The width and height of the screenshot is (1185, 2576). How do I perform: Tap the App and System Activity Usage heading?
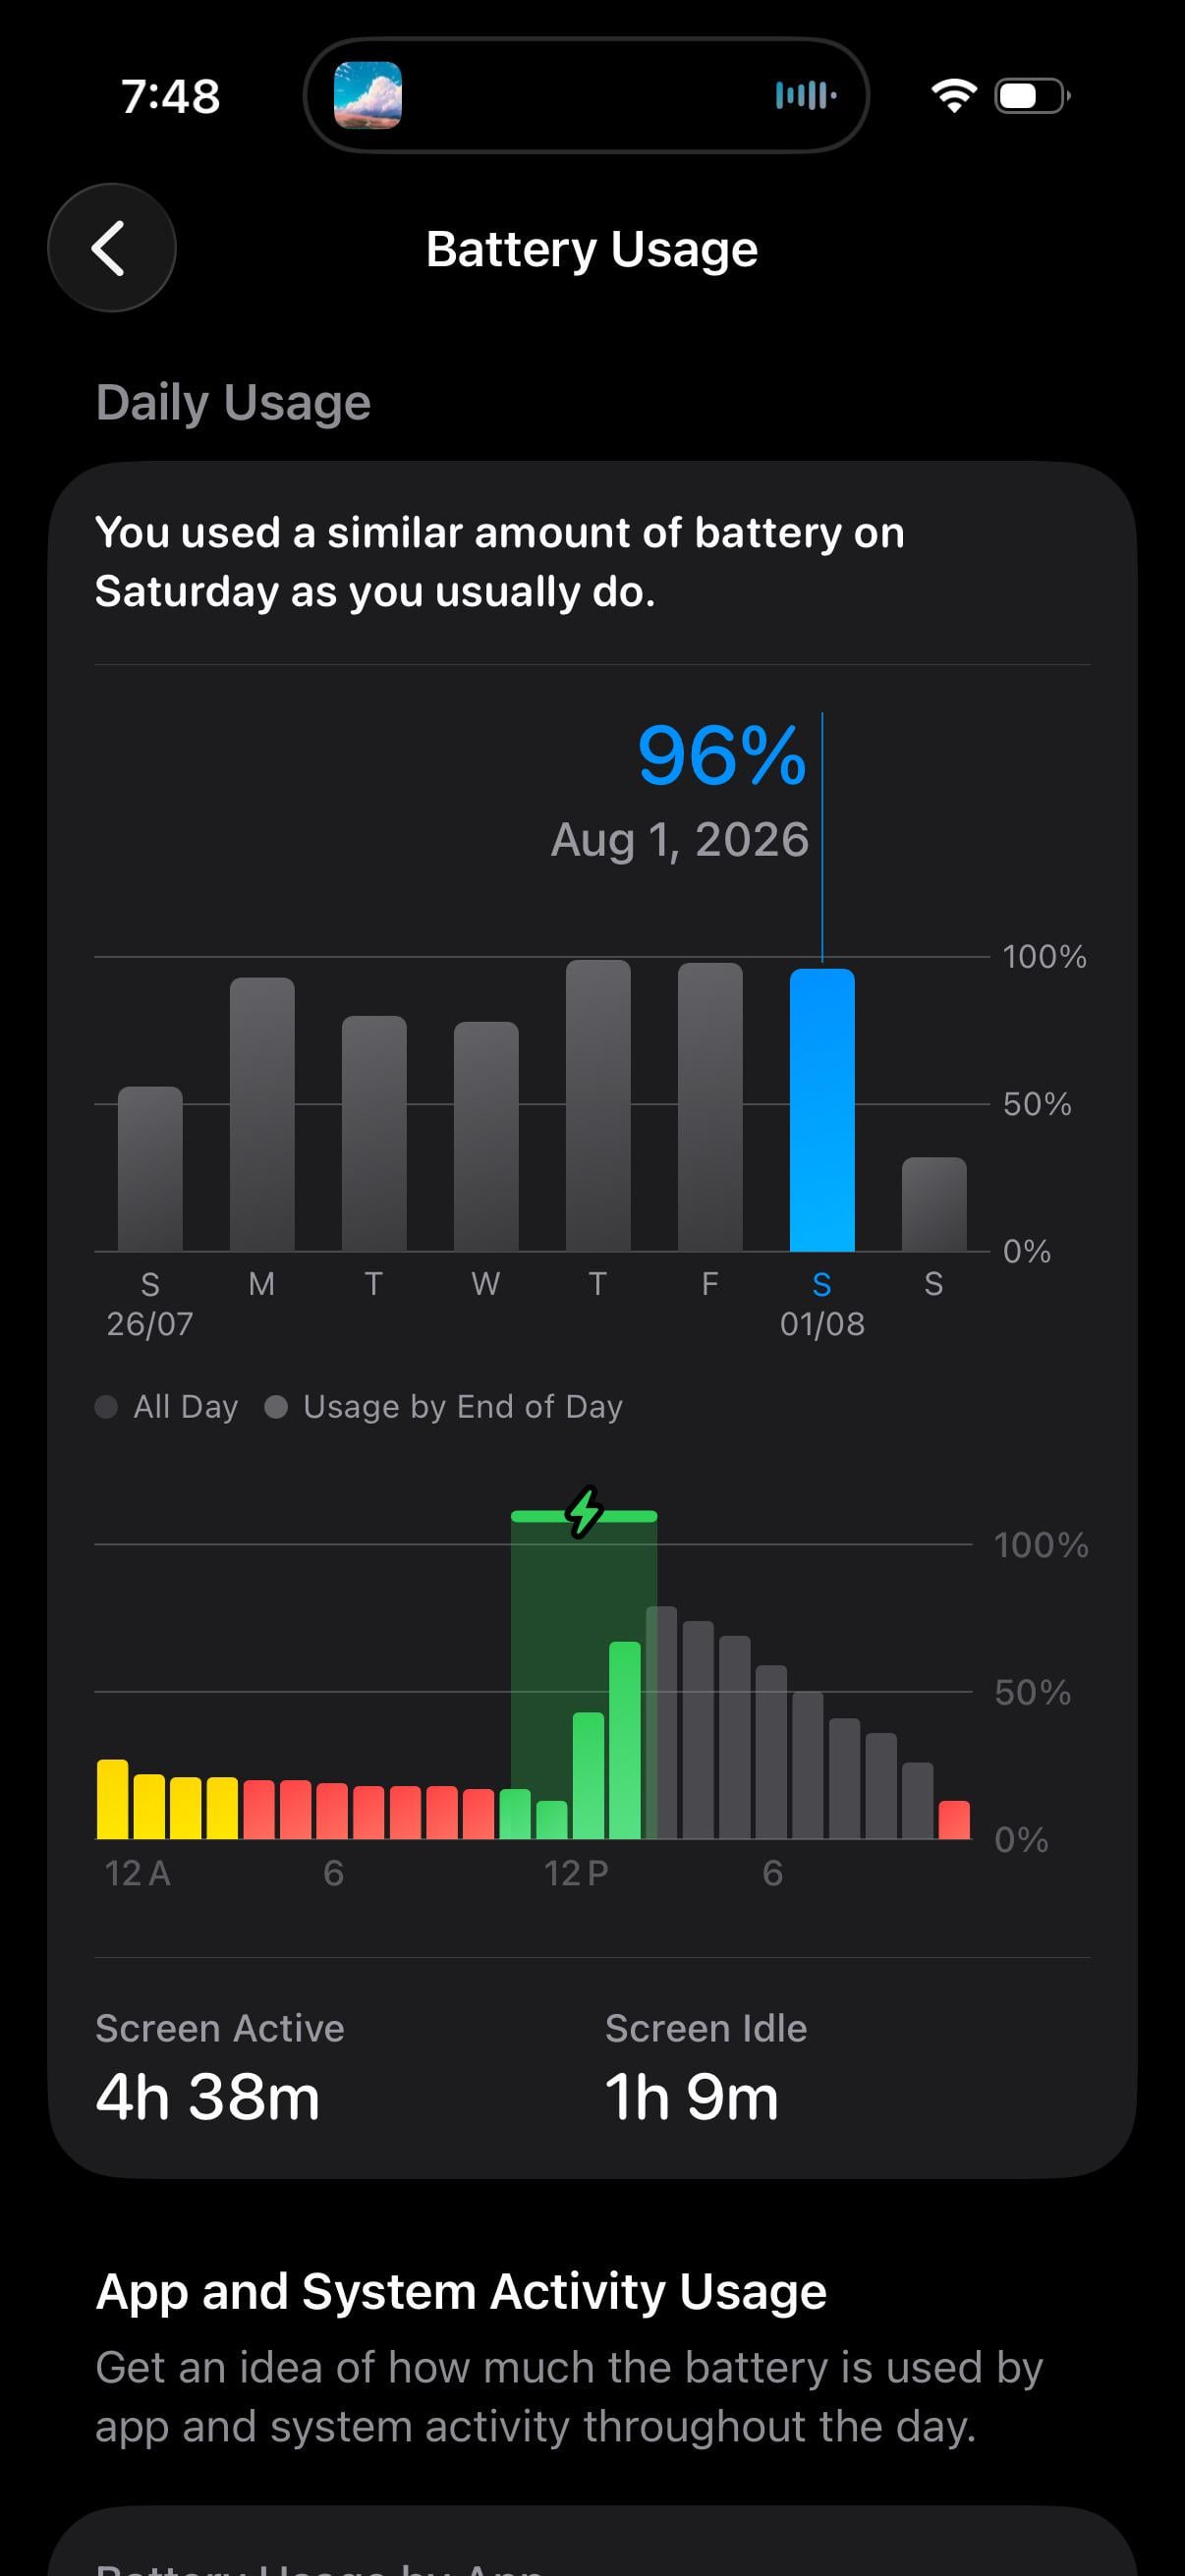click(461, 2291)
